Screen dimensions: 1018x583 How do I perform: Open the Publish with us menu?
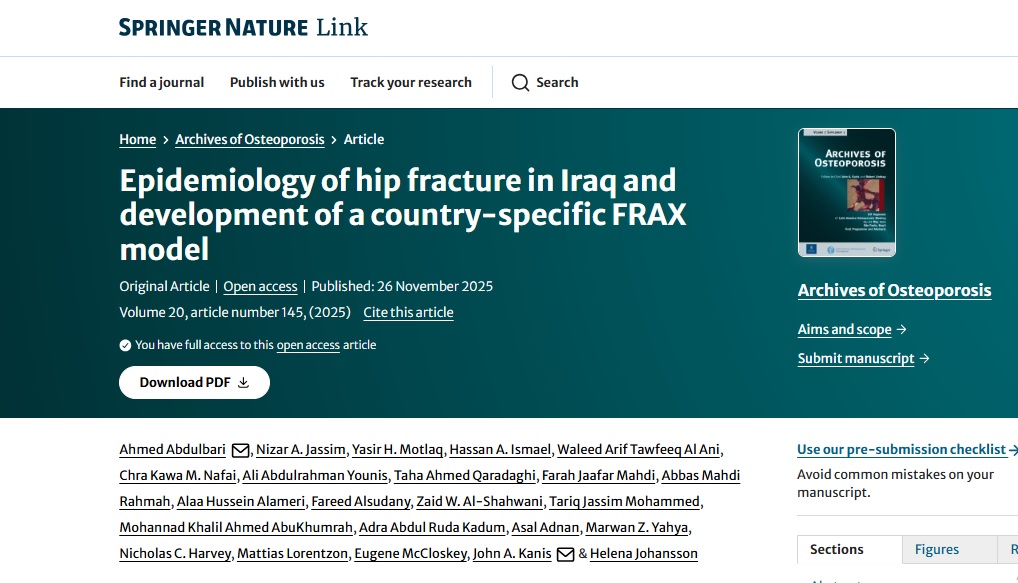[277, 83]
